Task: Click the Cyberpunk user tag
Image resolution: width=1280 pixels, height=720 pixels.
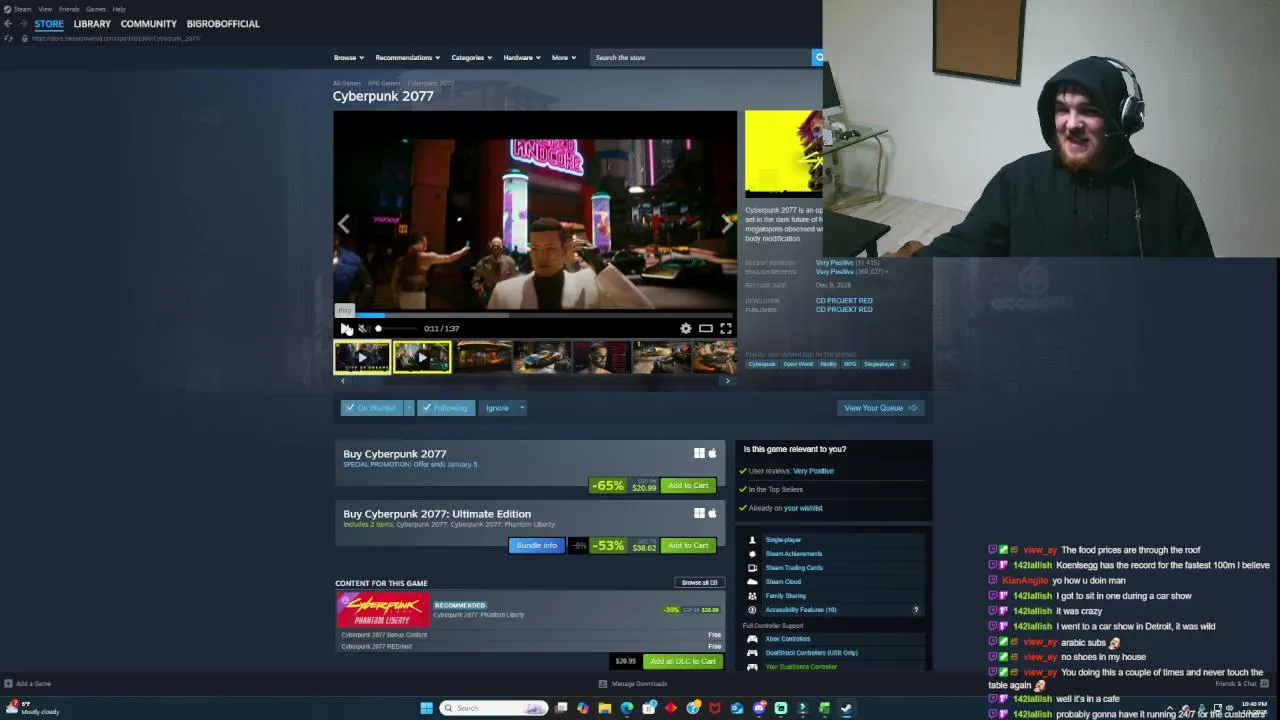Action: pos(762,364)
